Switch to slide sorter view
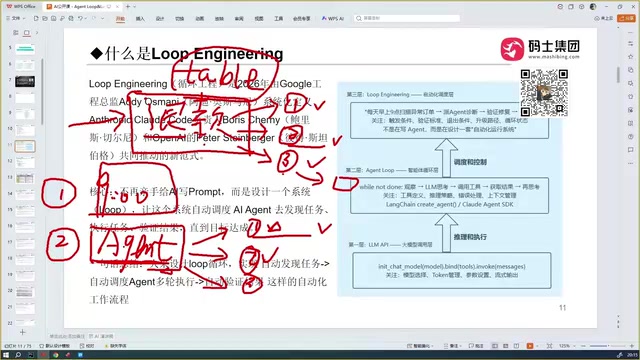This screenshot has width=640, height=360. click(505, 346)
